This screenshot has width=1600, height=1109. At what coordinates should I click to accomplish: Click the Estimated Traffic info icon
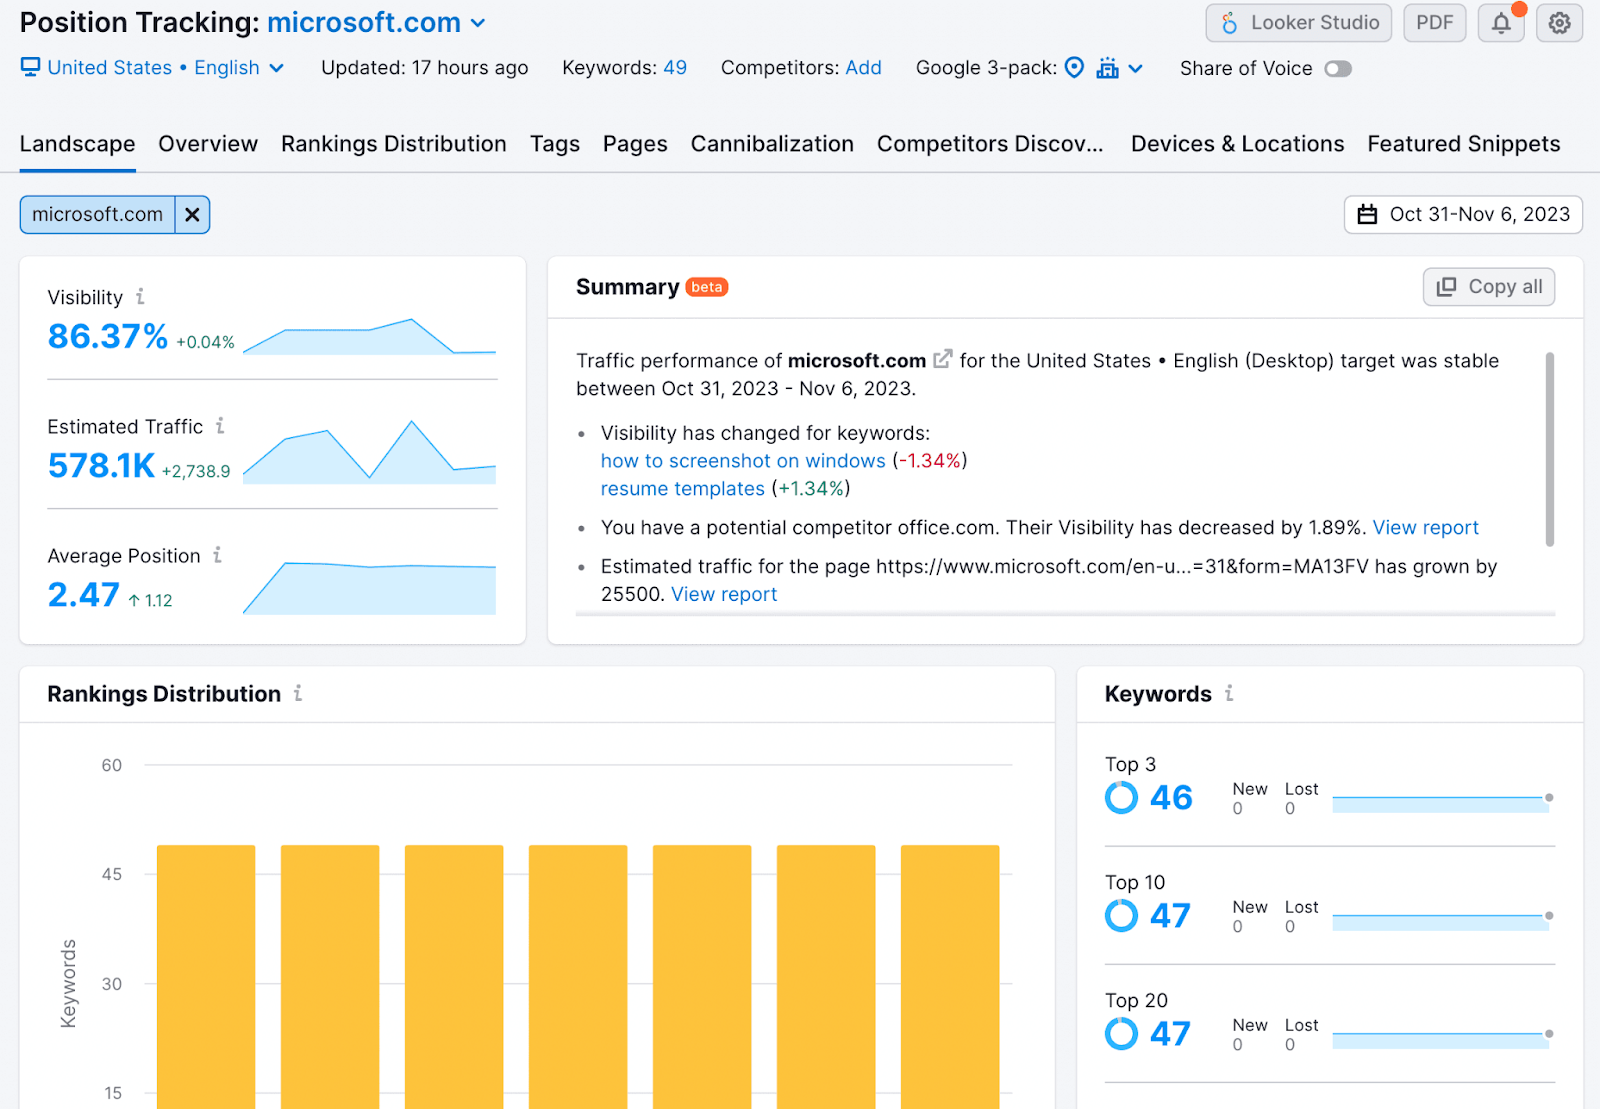(x=220, y=426)
